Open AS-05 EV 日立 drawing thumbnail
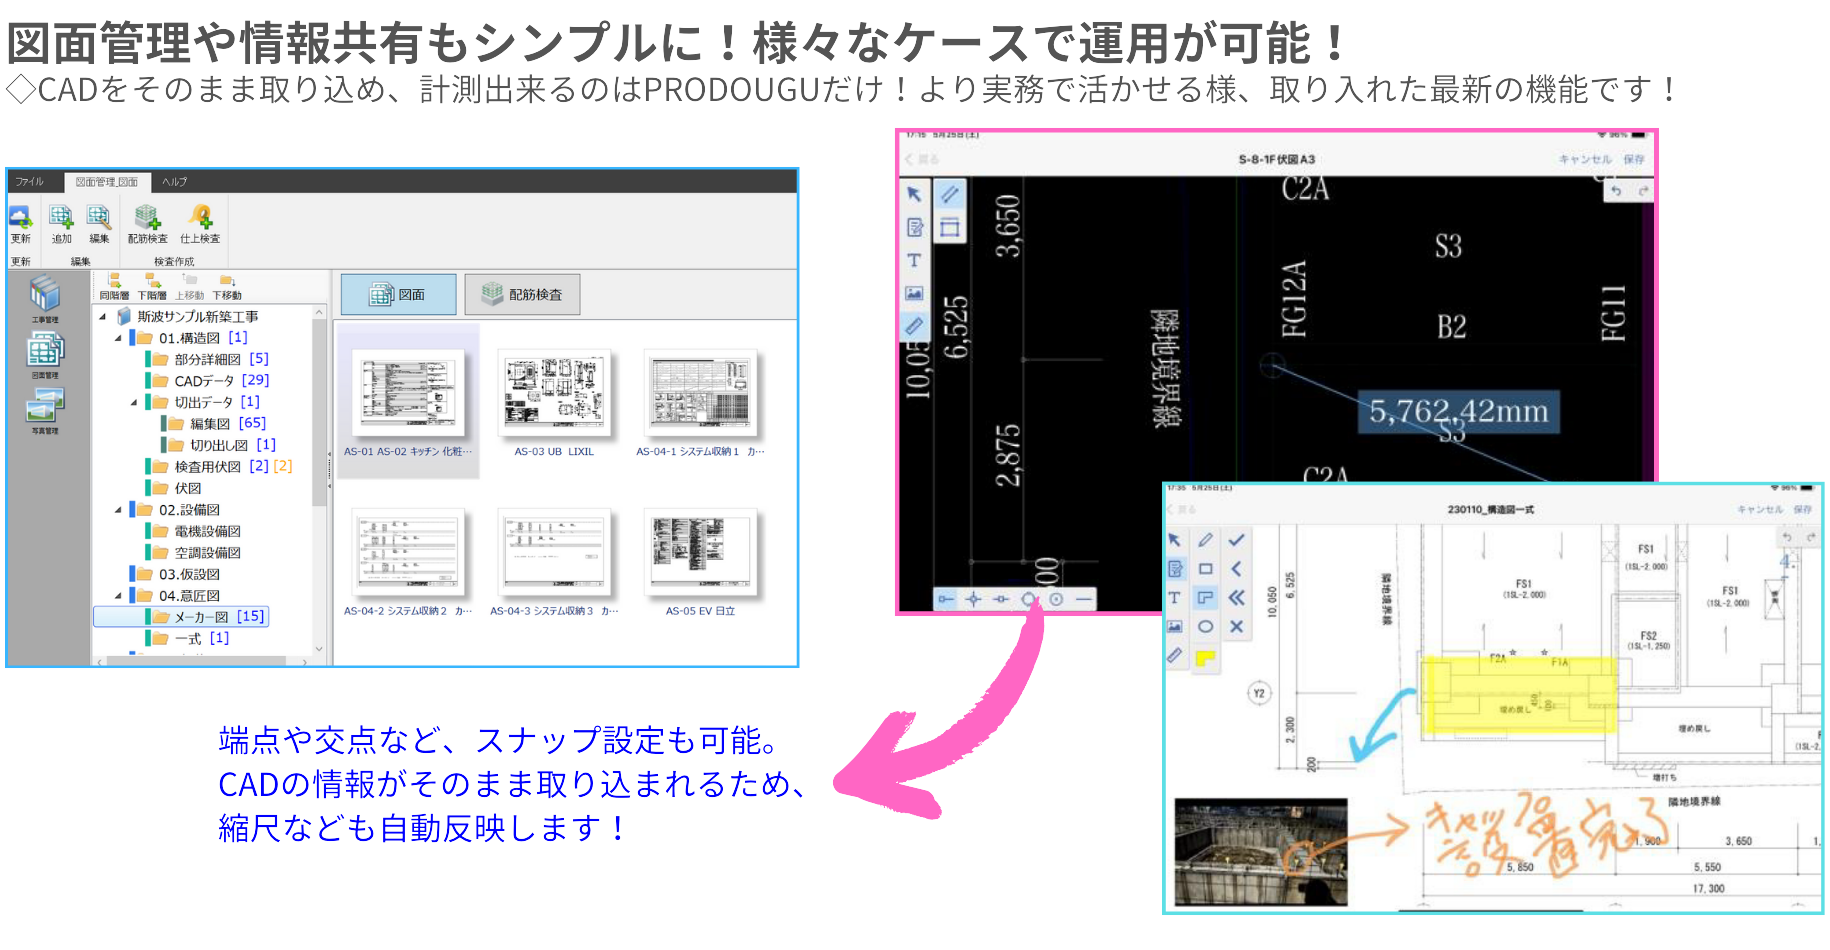 (x=700, y=563)
